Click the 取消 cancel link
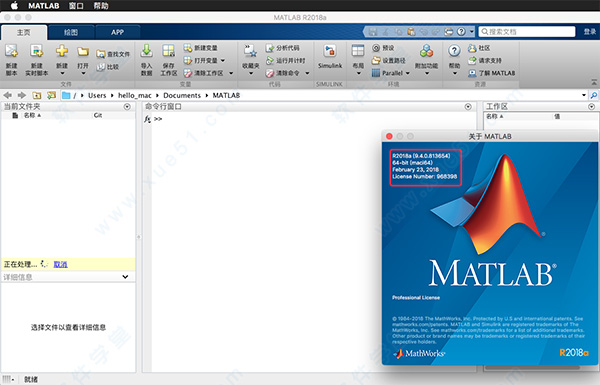Image resolution: width=600 pixels, height=385 pixels. (60, 264)
